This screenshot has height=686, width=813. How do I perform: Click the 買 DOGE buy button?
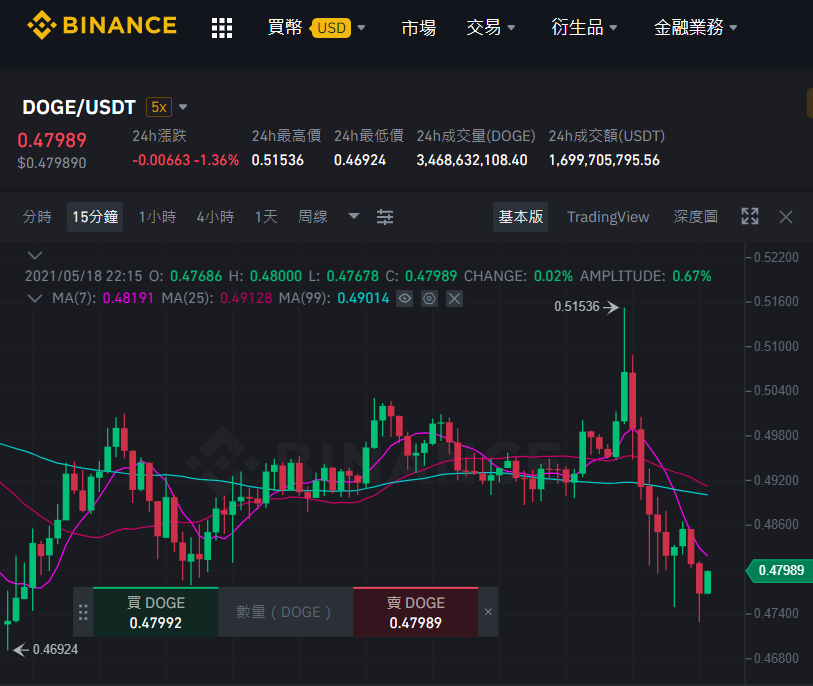point(156,612)
